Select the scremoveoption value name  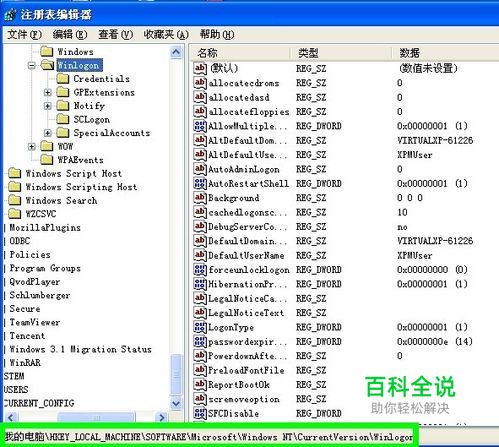click(x=244, y=399)
